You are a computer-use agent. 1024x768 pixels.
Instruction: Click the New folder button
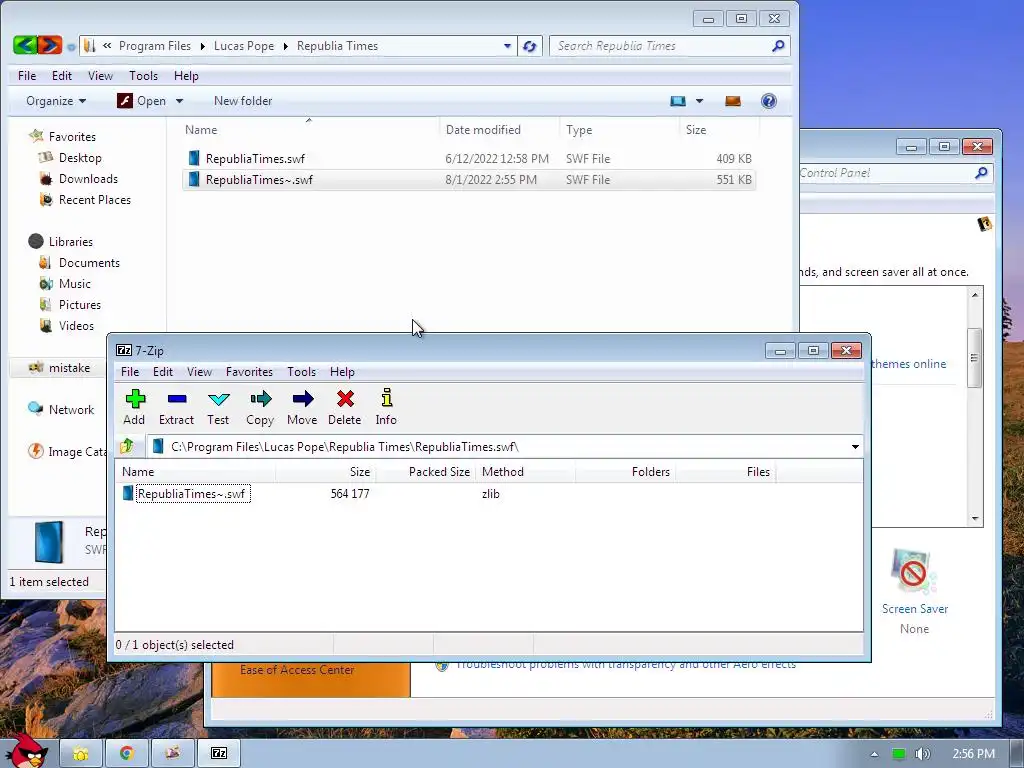pos(243,101)
